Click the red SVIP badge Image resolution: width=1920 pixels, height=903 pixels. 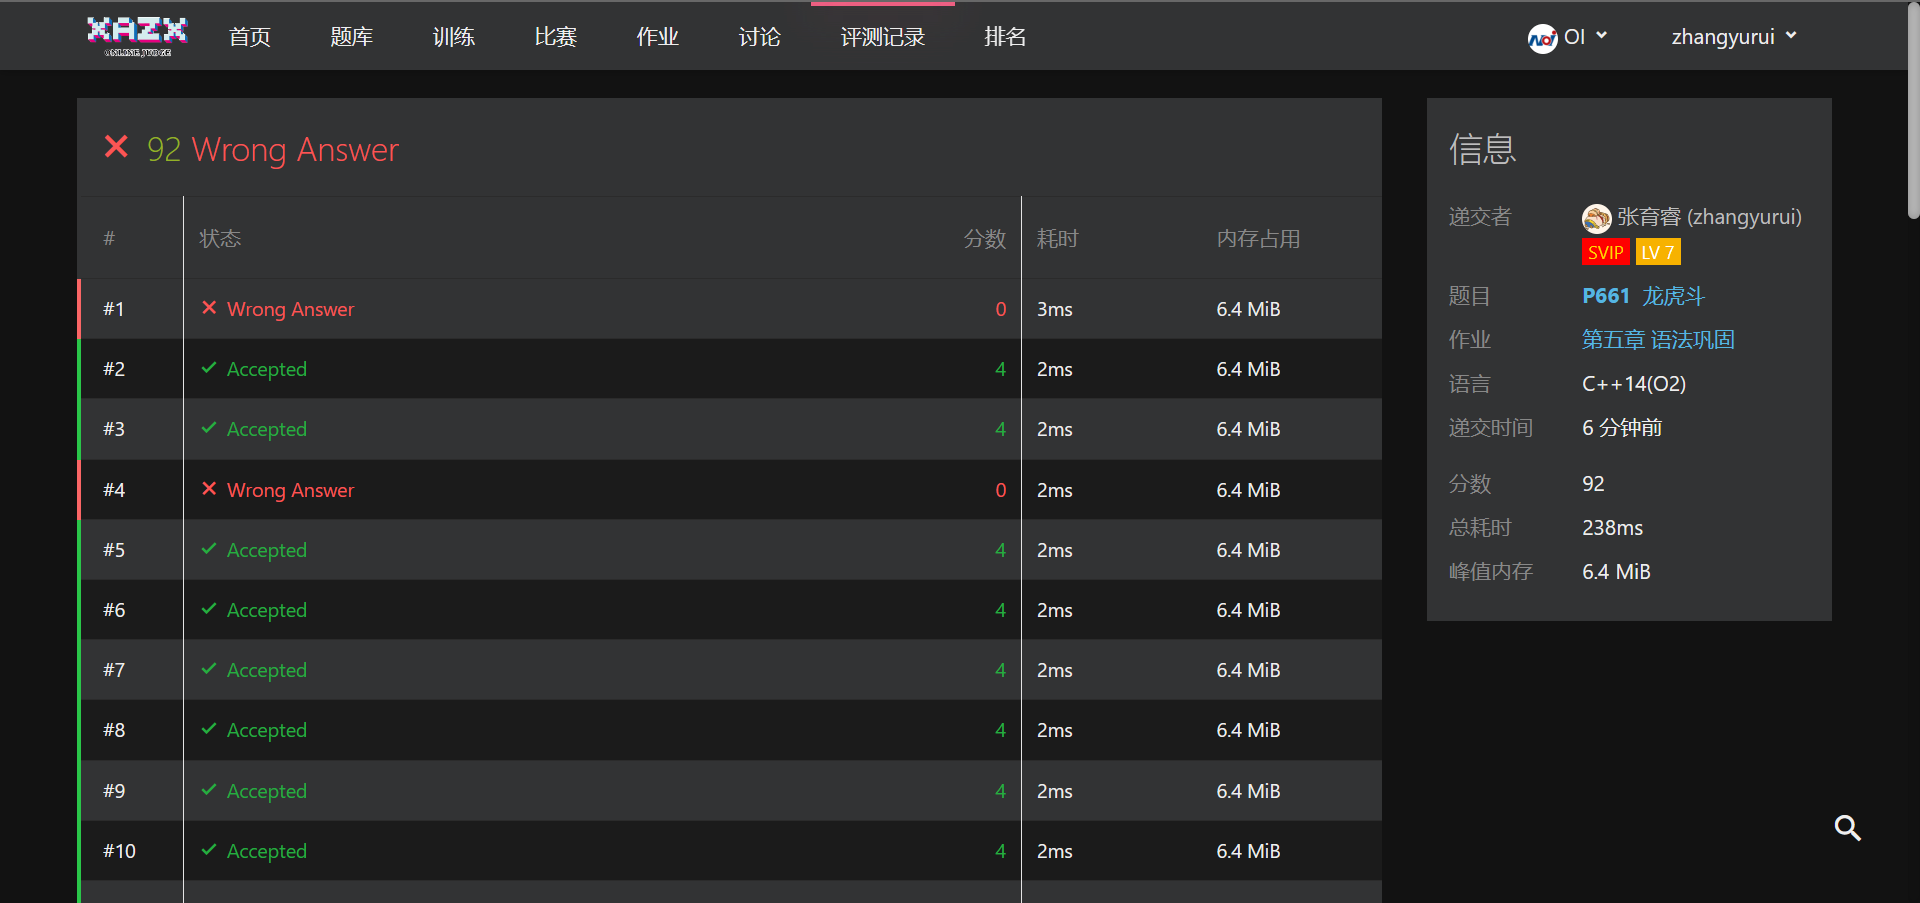tap(1605, 252)
